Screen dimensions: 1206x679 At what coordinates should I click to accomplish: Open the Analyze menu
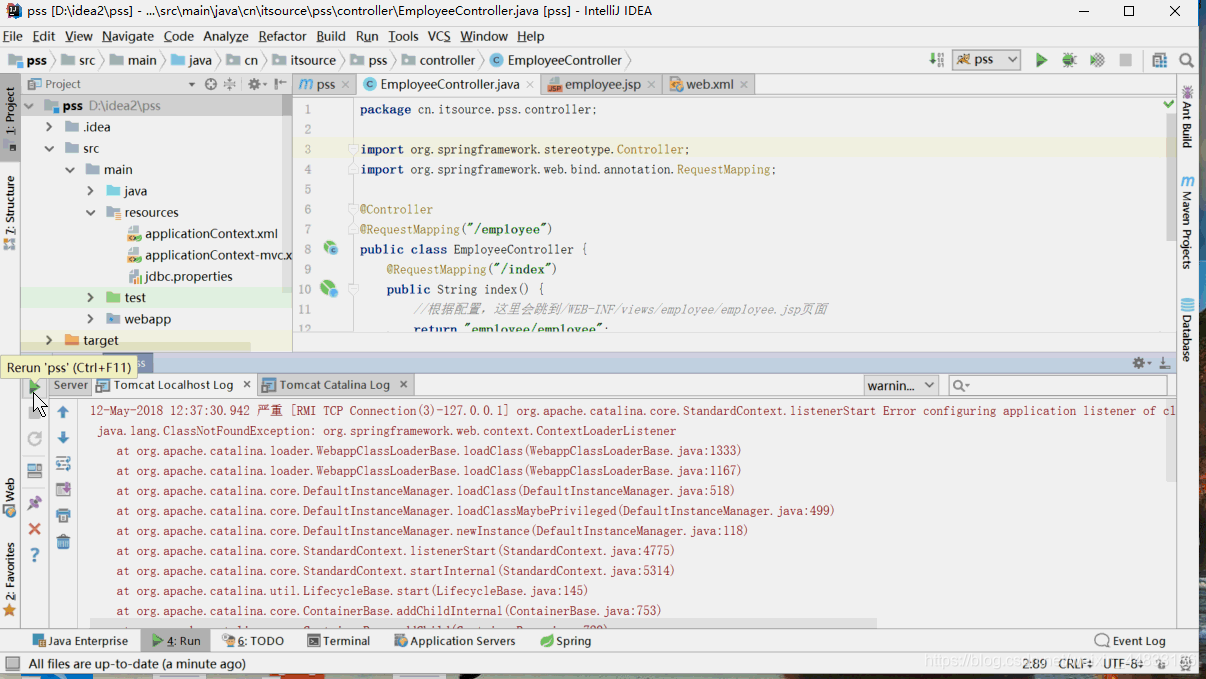(225, 36)
